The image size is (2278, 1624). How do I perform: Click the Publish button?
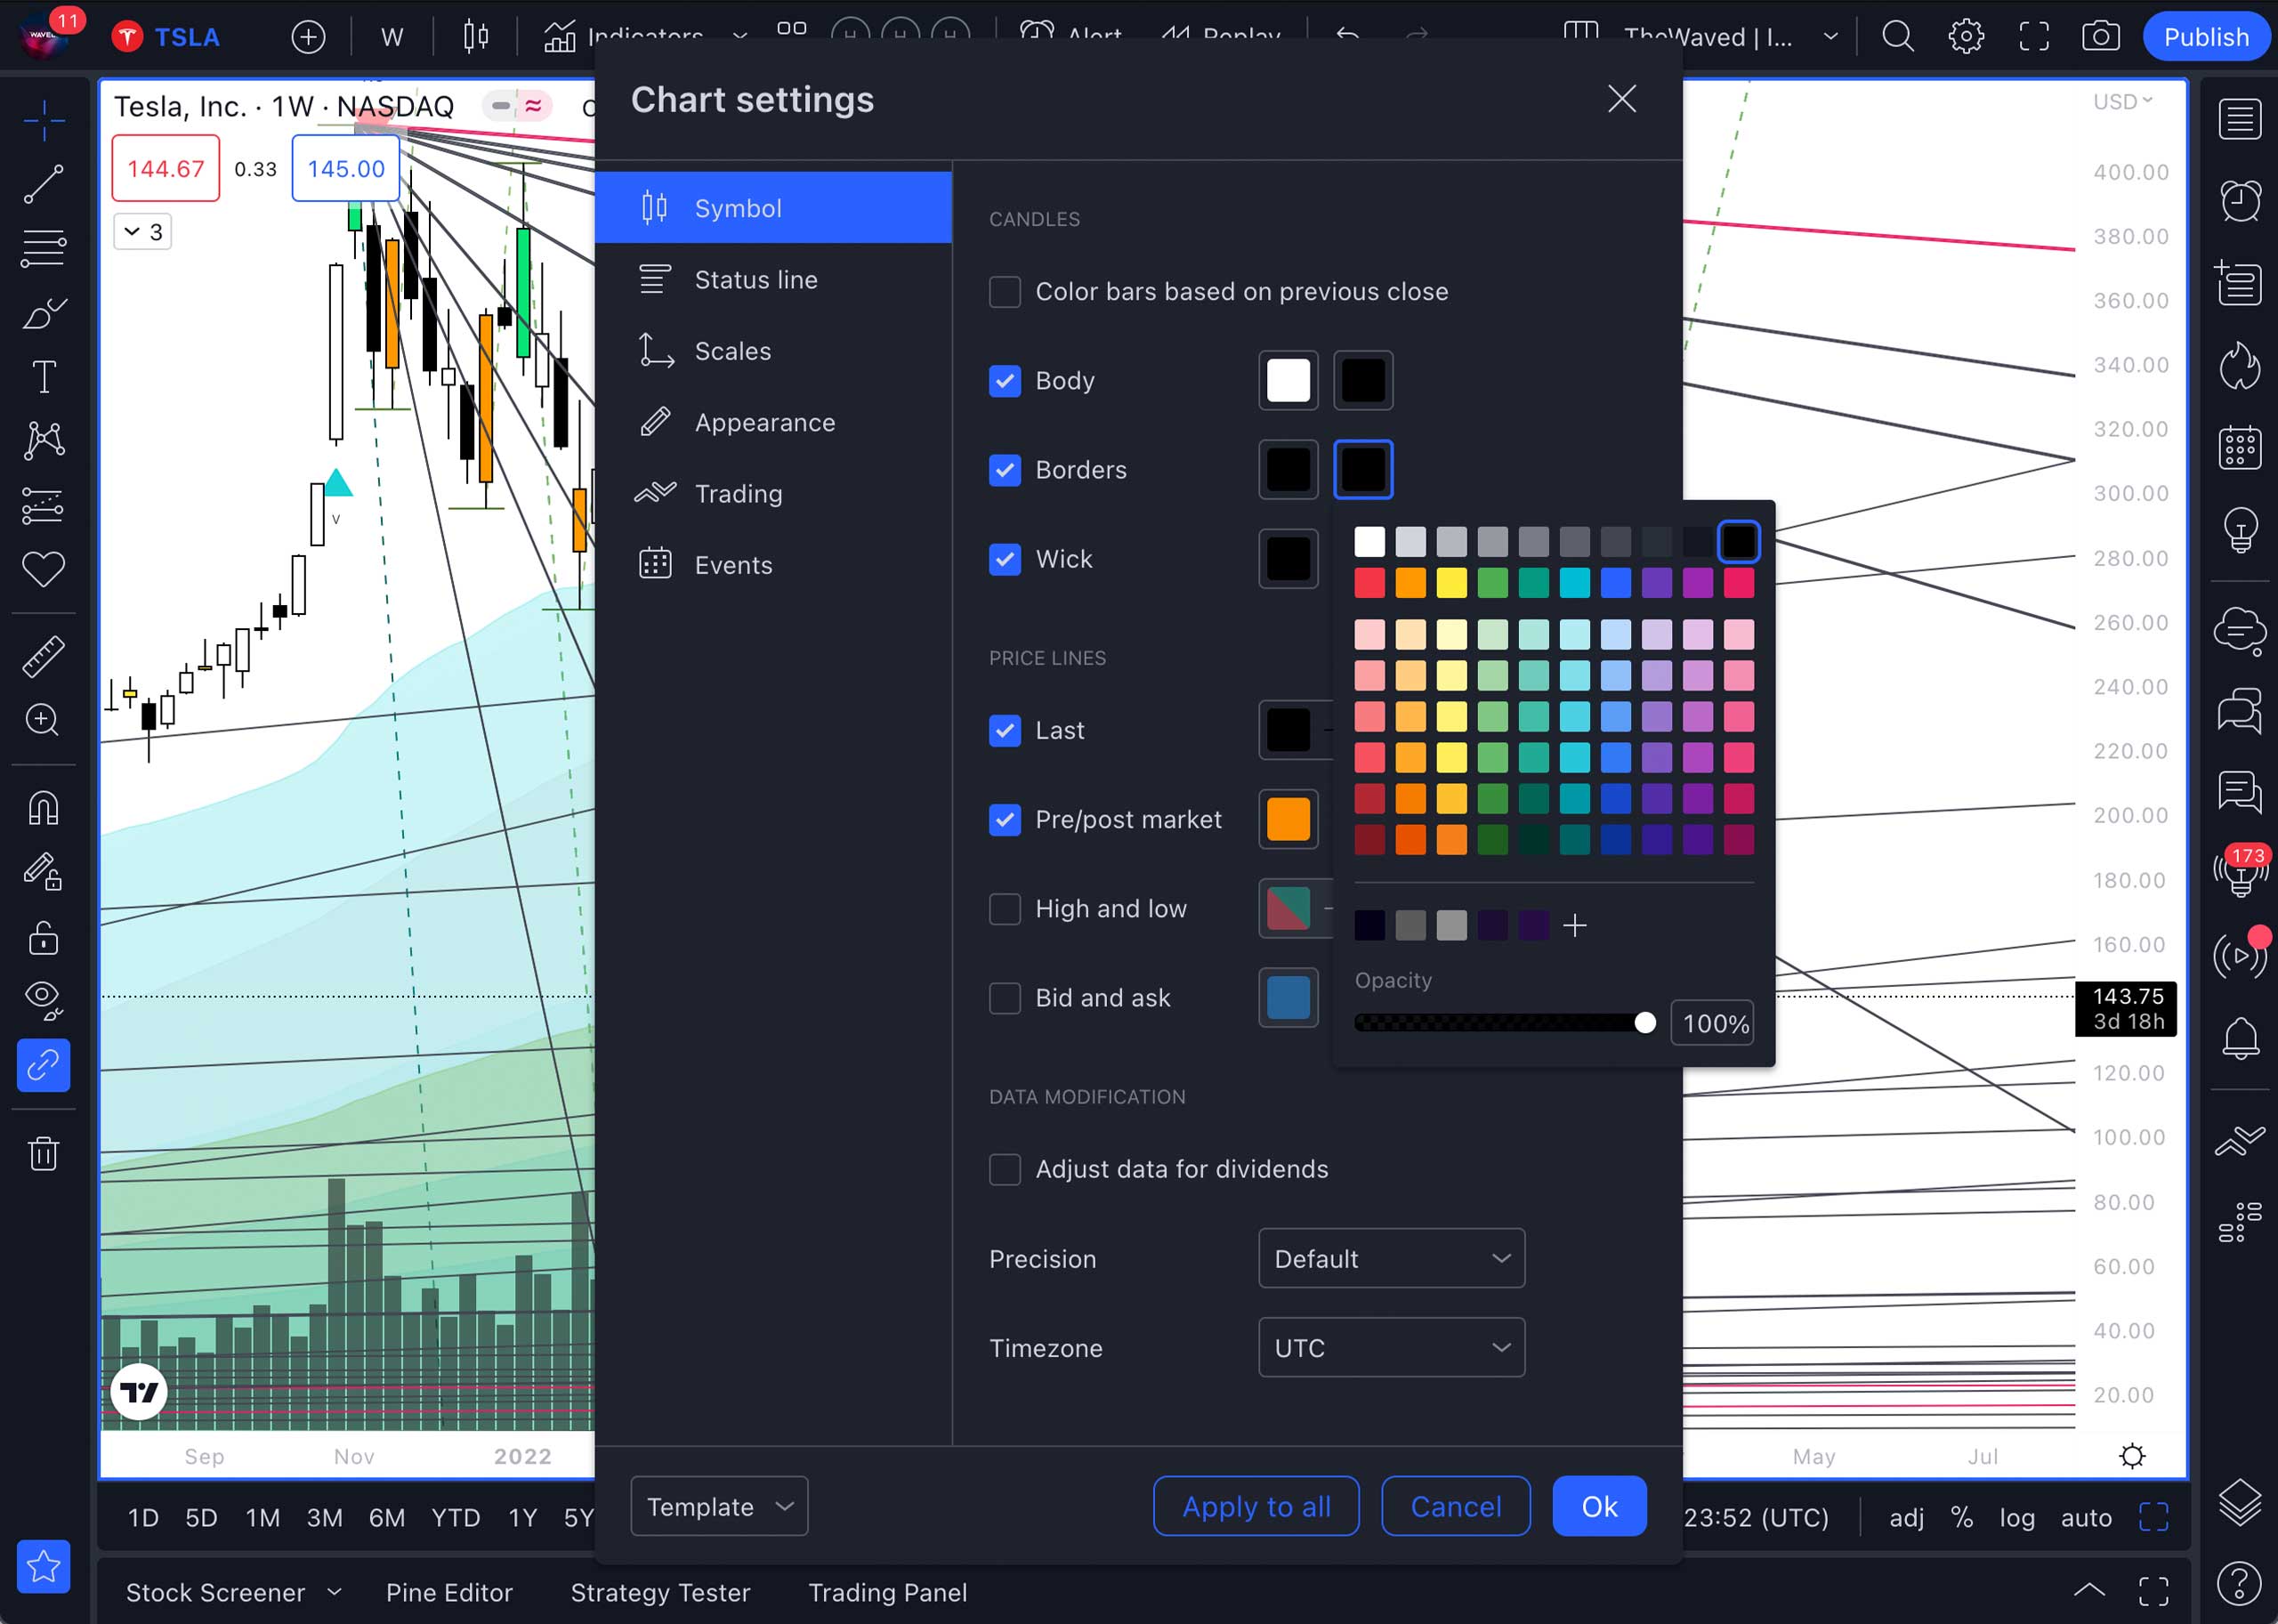pos(2205,37)
